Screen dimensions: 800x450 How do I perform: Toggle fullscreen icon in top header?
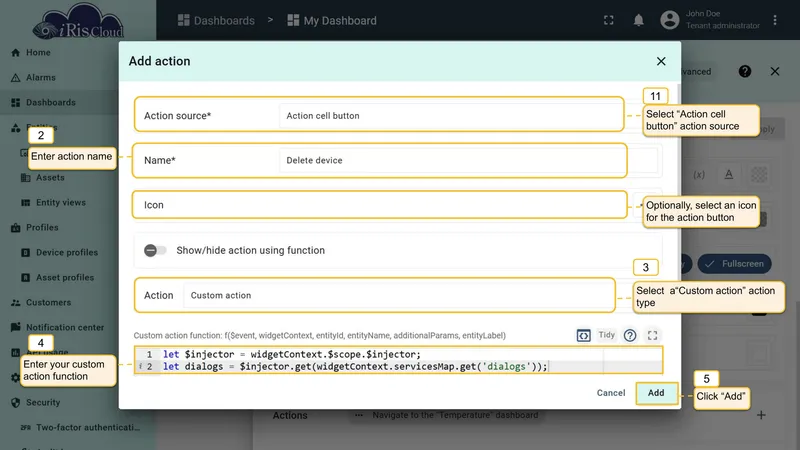coord(609,20)
